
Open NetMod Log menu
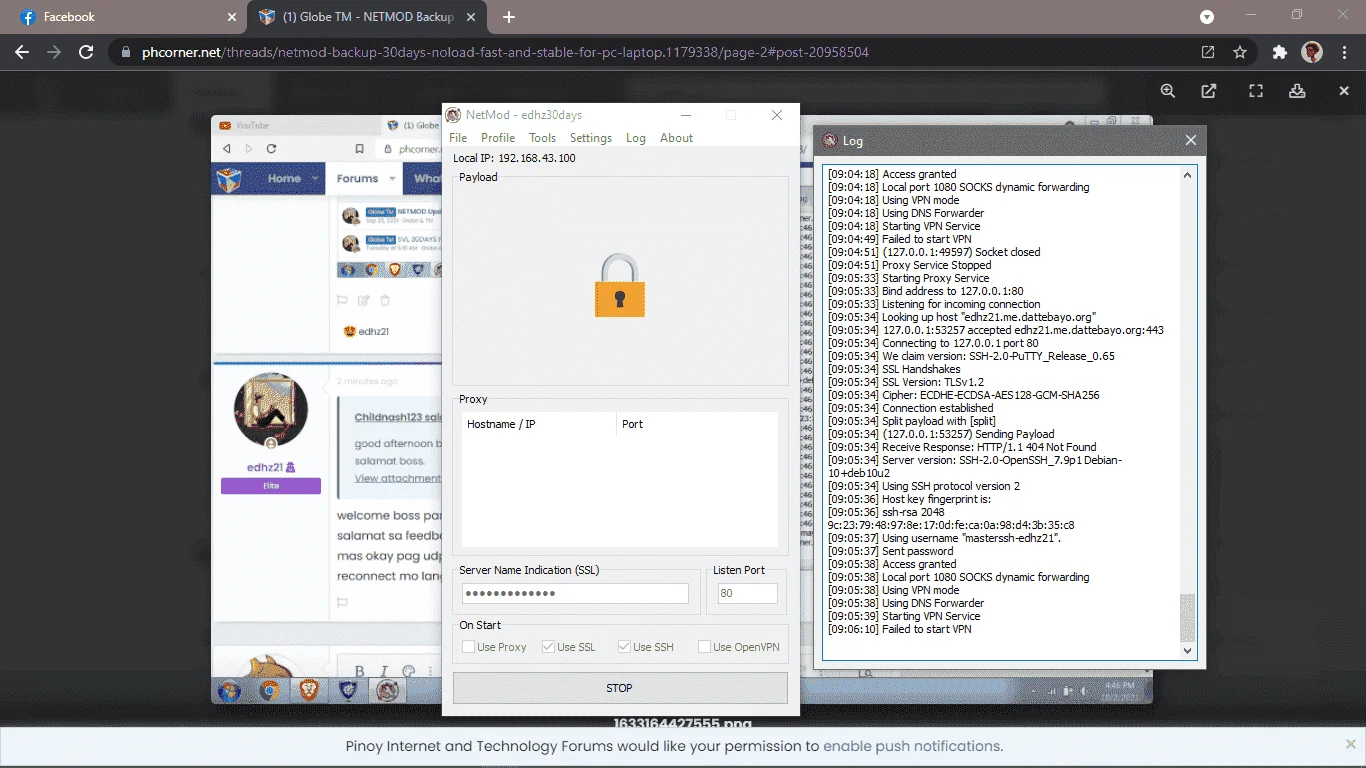click(636, 138)
